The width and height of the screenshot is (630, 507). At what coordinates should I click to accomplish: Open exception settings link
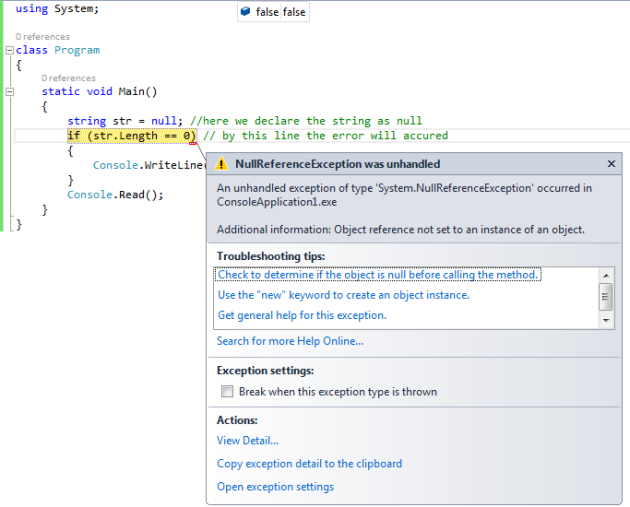[275, 487]
